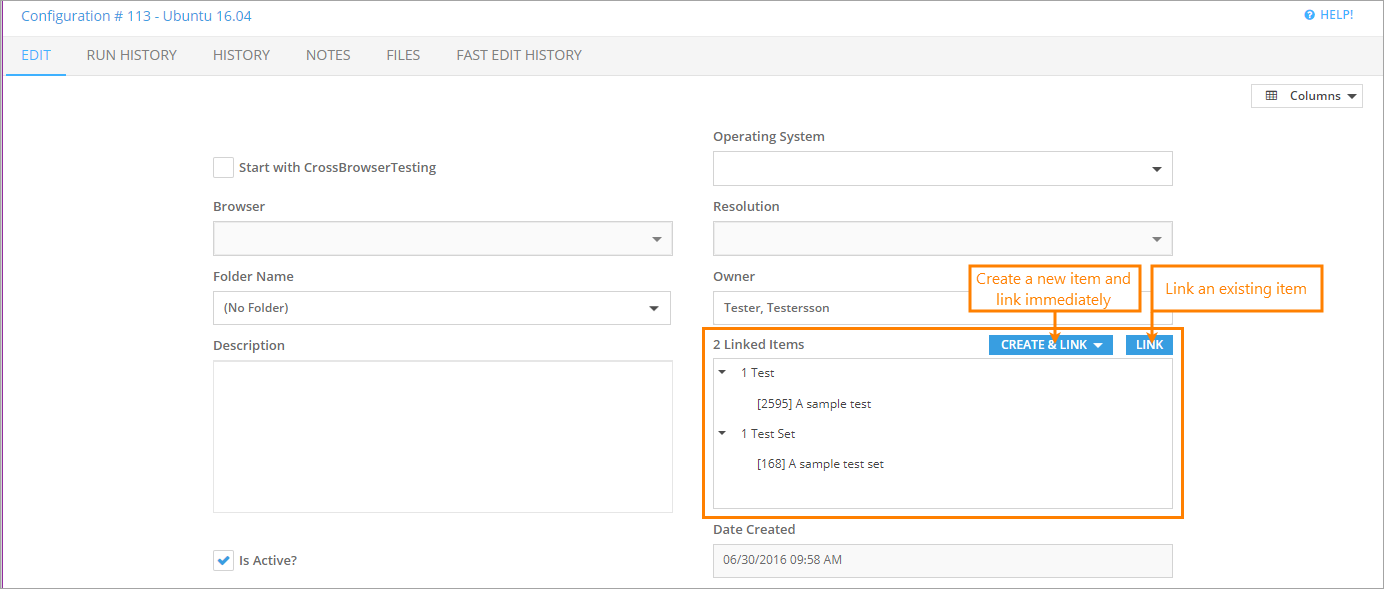This screenshot has height=589, width=1384.
Task: Click inside the Description text area
Action: point(442,436)
